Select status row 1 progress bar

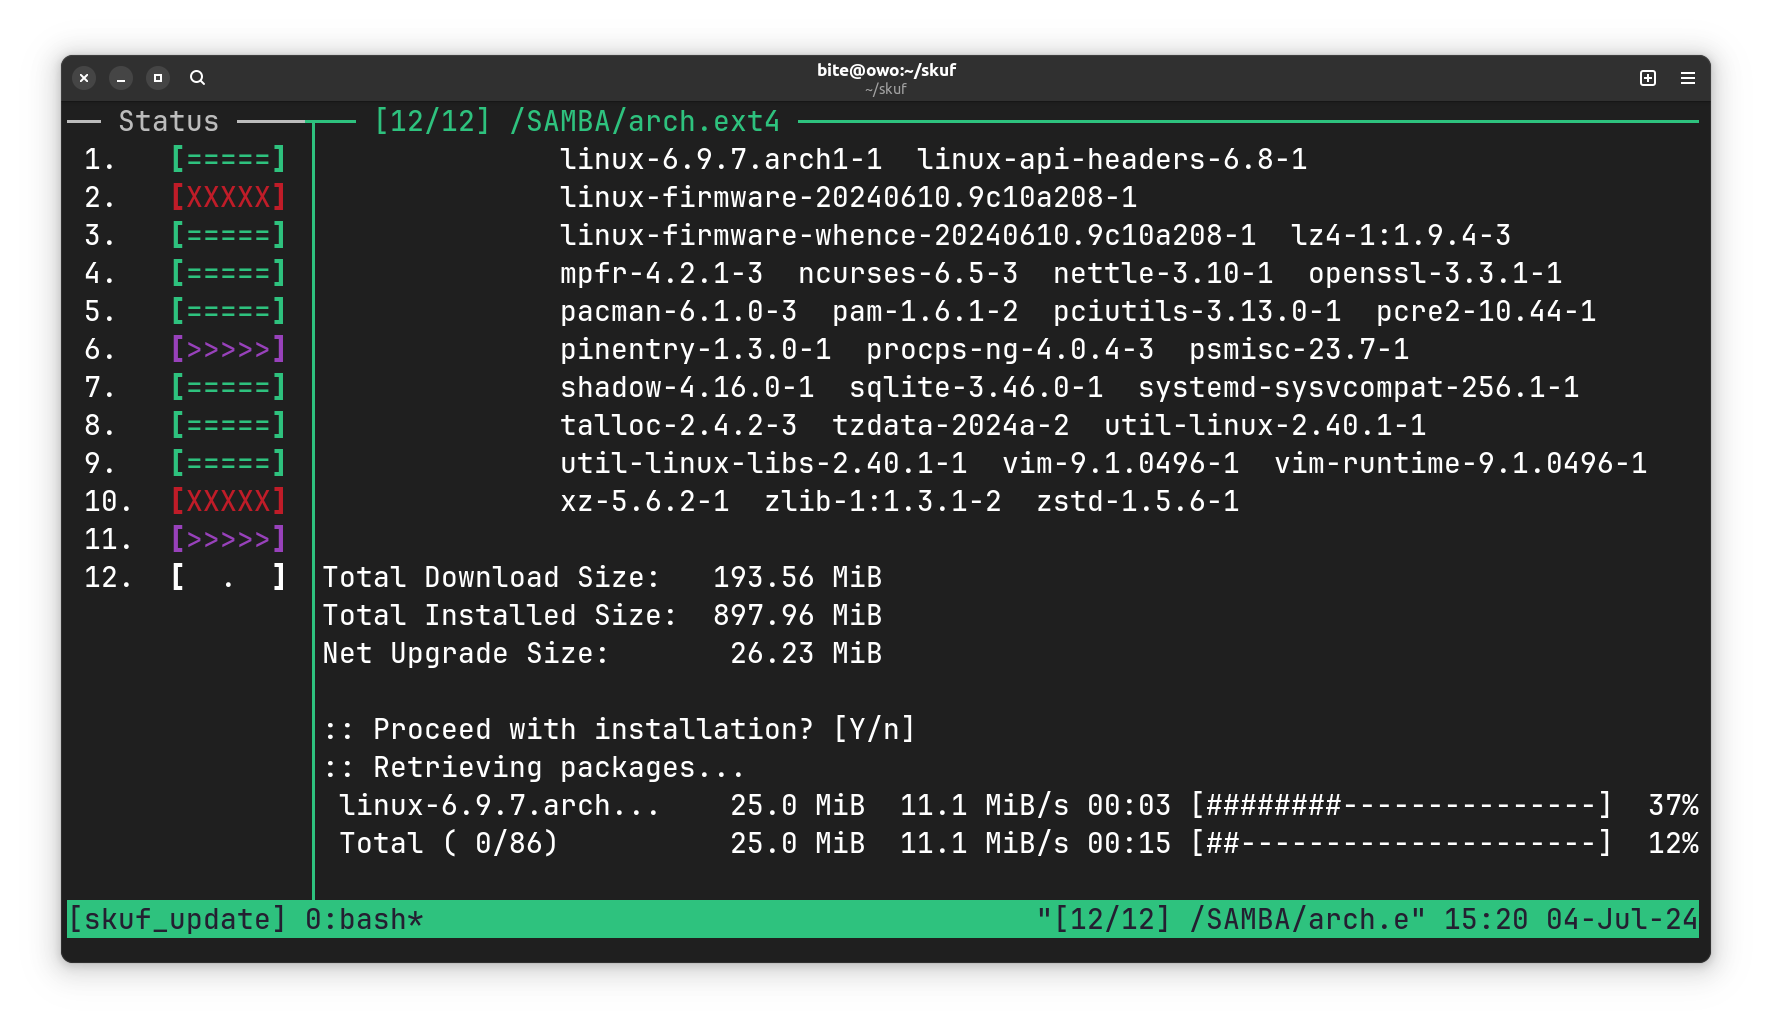228,159
